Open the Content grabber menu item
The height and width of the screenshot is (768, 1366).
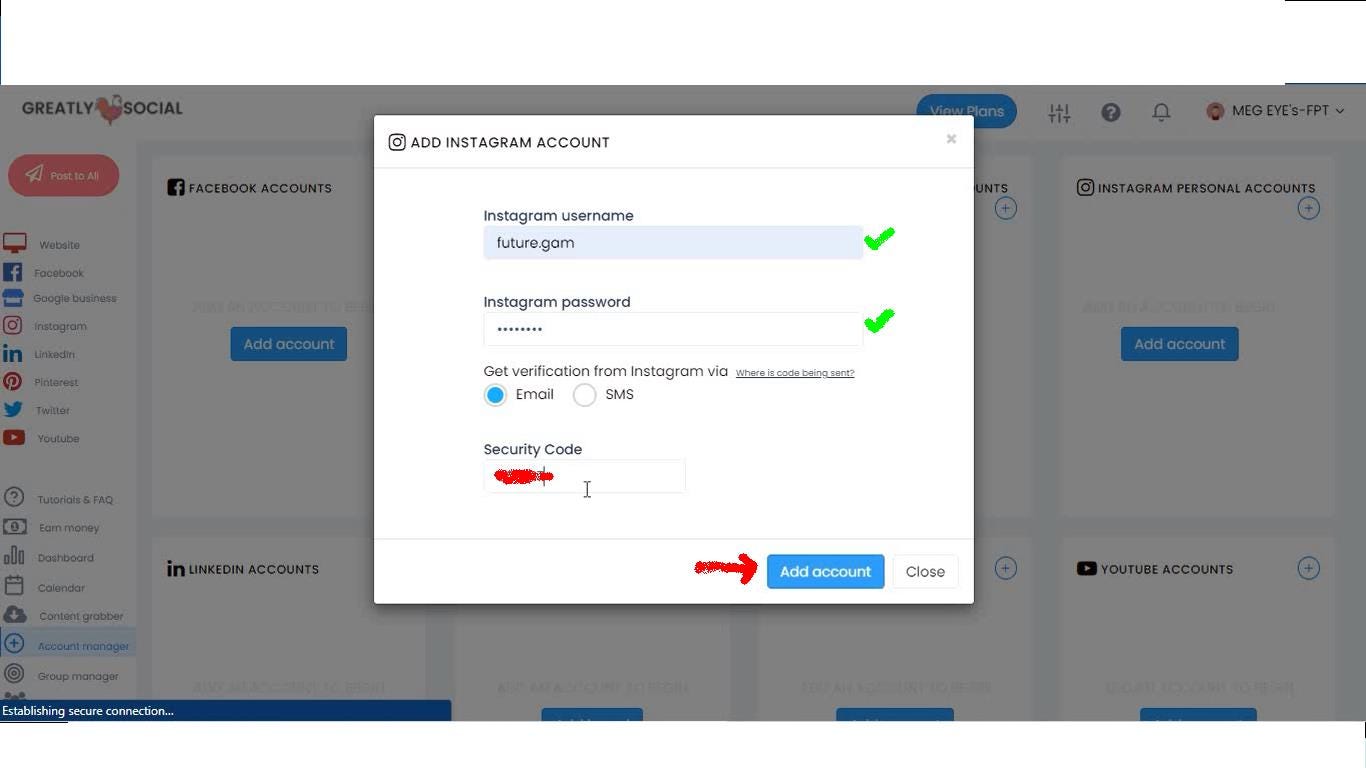pos(81,616)
